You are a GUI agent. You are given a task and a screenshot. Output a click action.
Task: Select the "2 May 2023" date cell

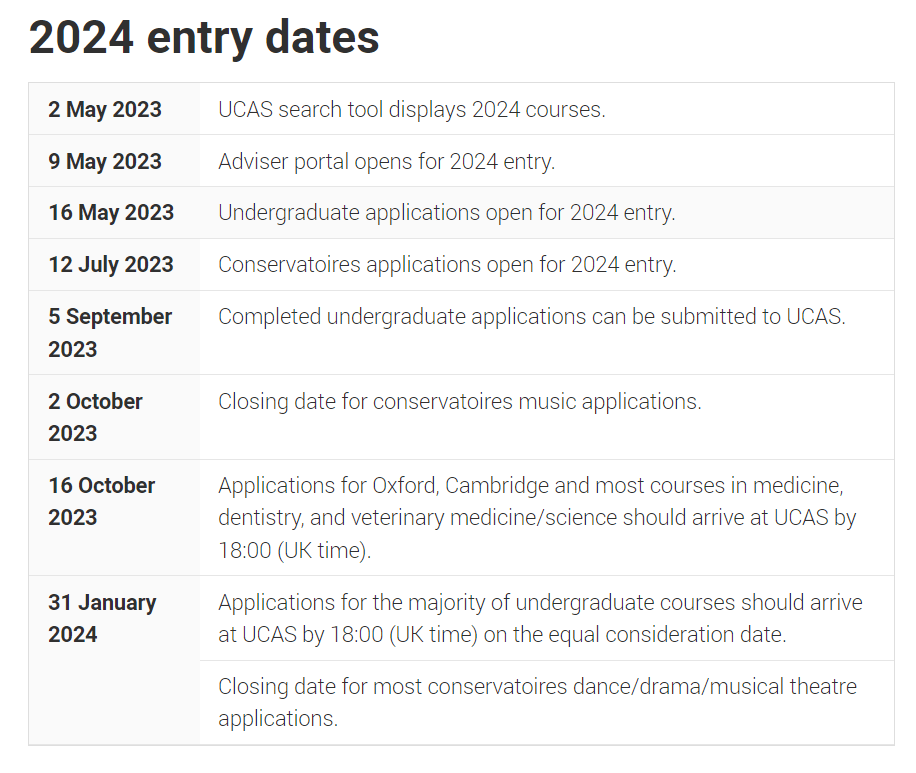(105, 109)
